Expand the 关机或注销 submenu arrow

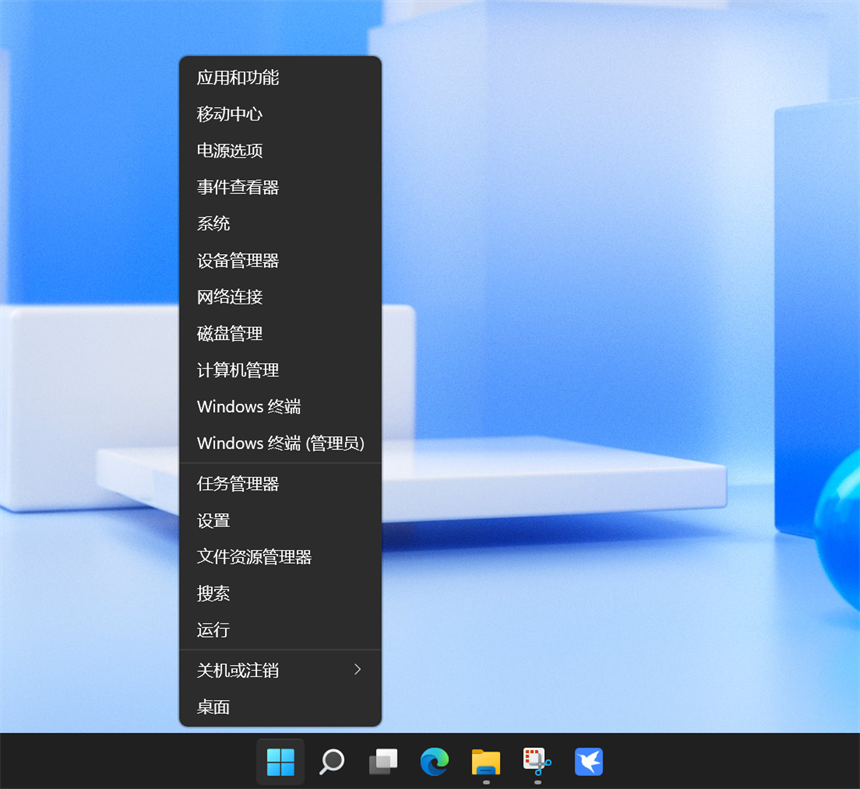coord(357,670)
